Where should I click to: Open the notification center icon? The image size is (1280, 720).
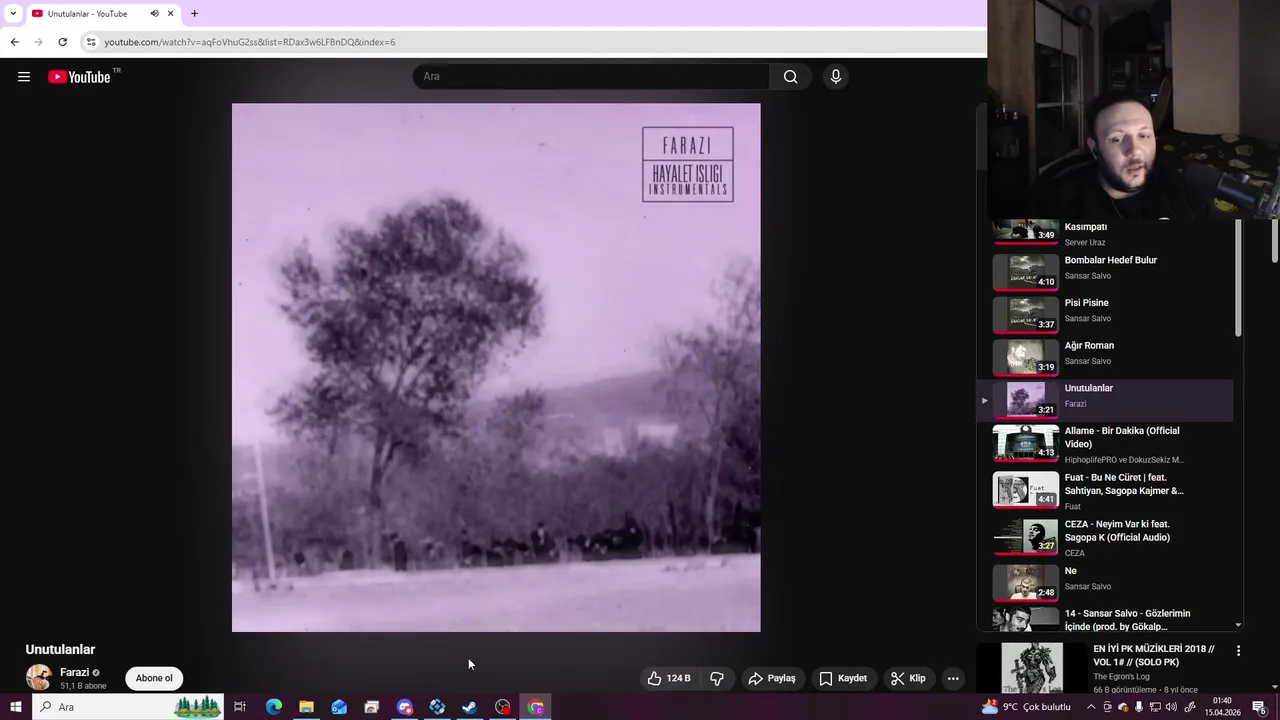pyautogui.click(x=1260, y=707)
